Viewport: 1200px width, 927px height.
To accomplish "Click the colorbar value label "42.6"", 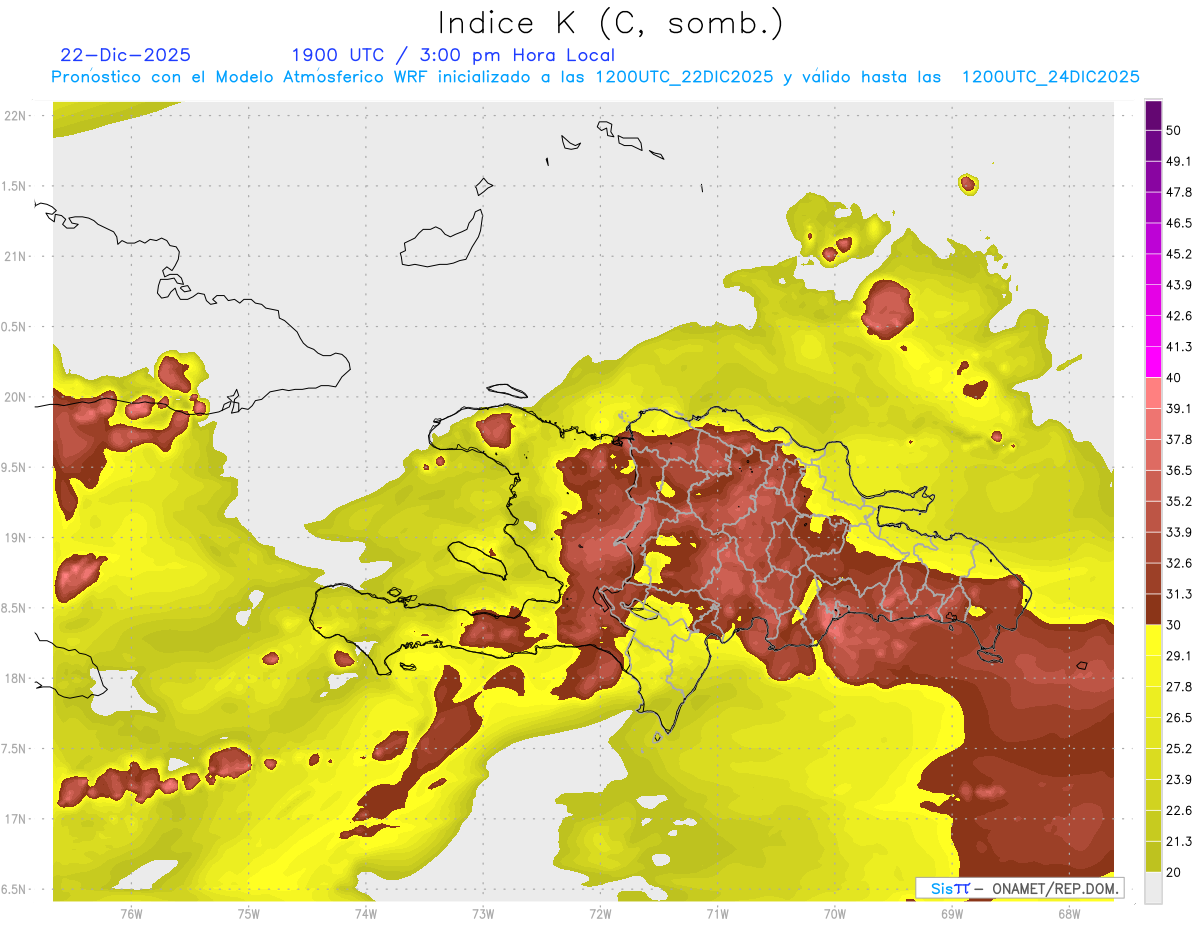I will click(x=1179, y=316).
